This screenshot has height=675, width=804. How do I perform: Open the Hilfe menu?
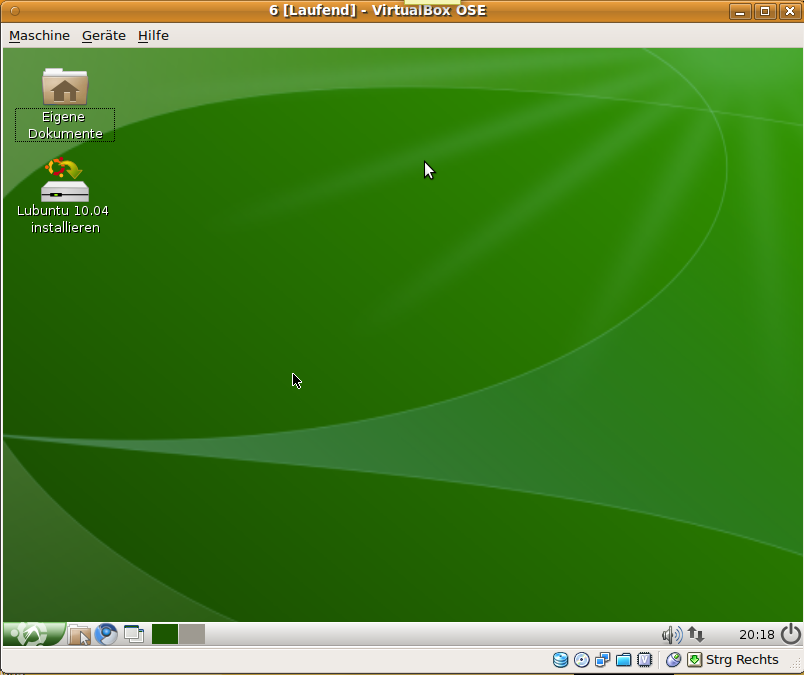(153, 35)
